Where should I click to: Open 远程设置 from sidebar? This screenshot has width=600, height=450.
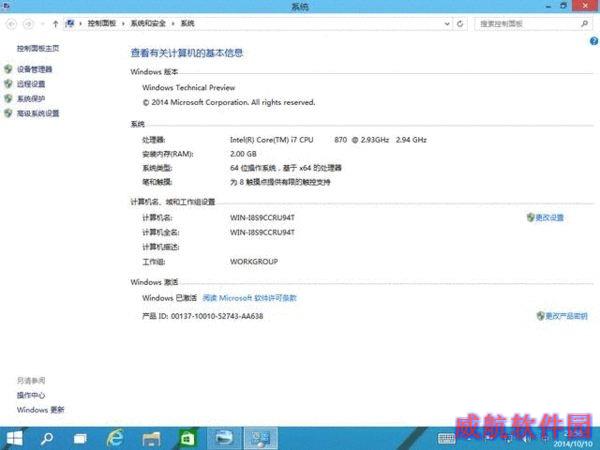(31, 84)
